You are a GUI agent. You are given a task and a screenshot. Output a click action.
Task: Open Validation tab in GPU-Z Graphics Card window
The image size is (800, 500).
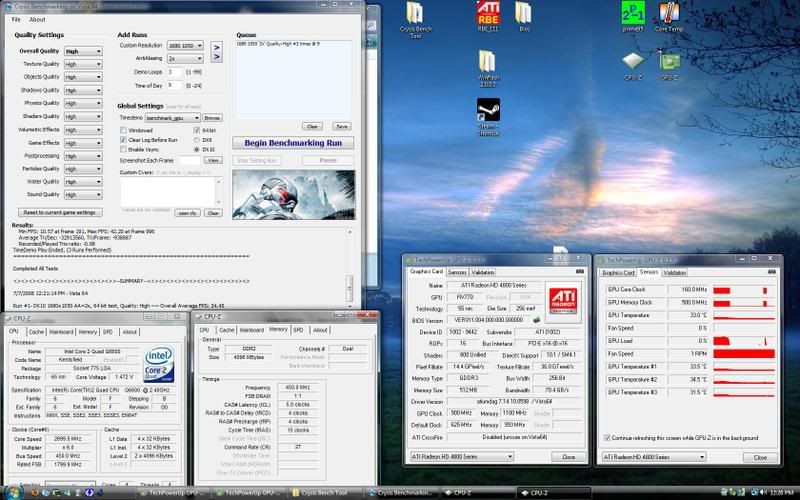tap(483, 272)
